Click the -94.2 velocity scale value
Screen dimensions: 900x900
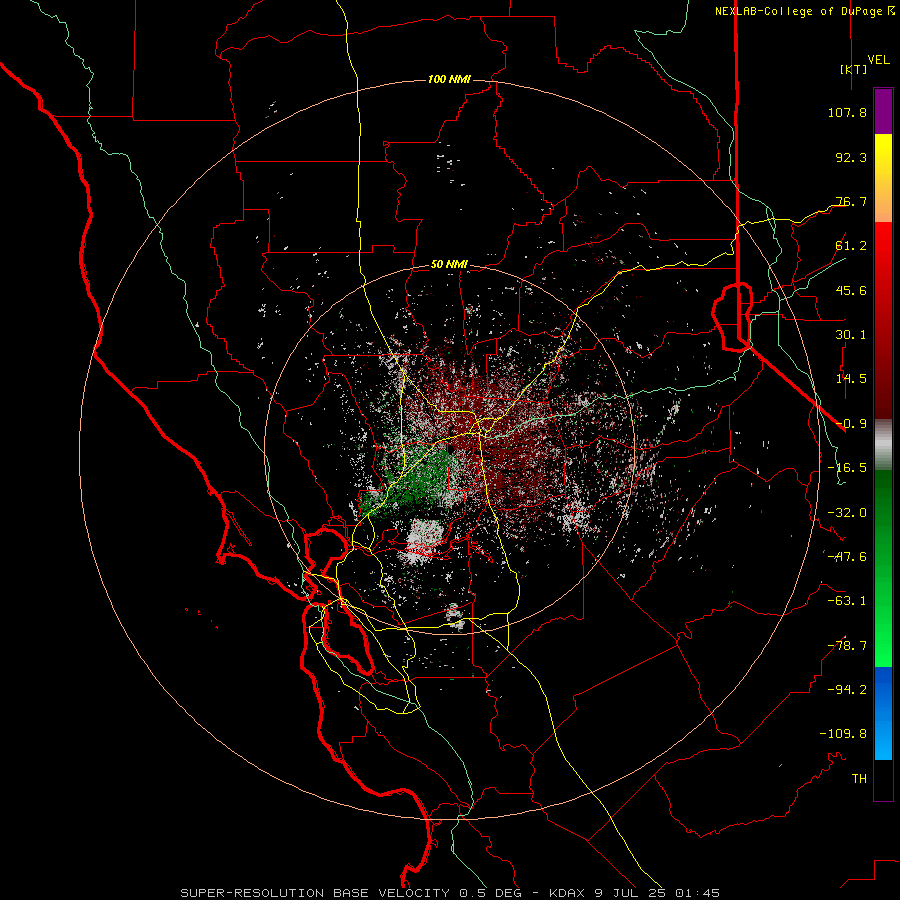click(x=847, y=690)
